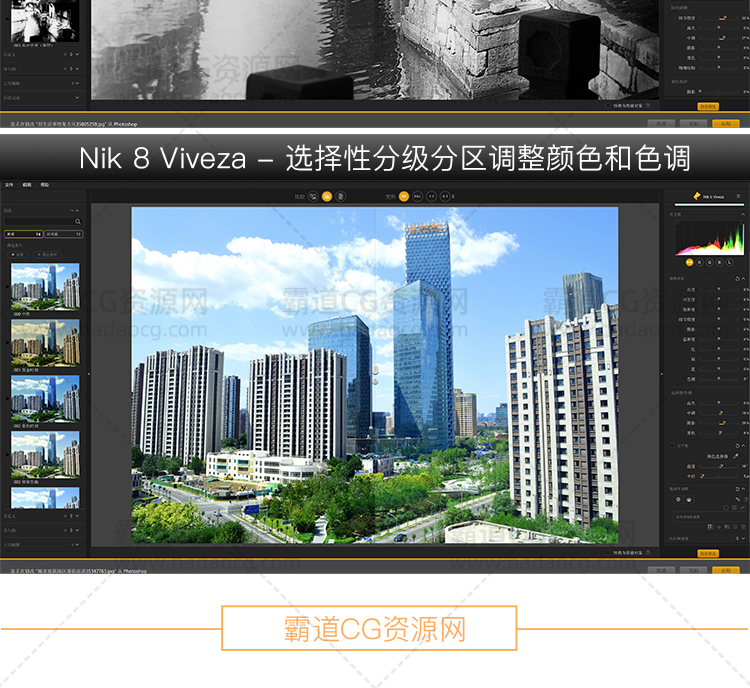Toggle second filter chip under presets

click(47, 255)
